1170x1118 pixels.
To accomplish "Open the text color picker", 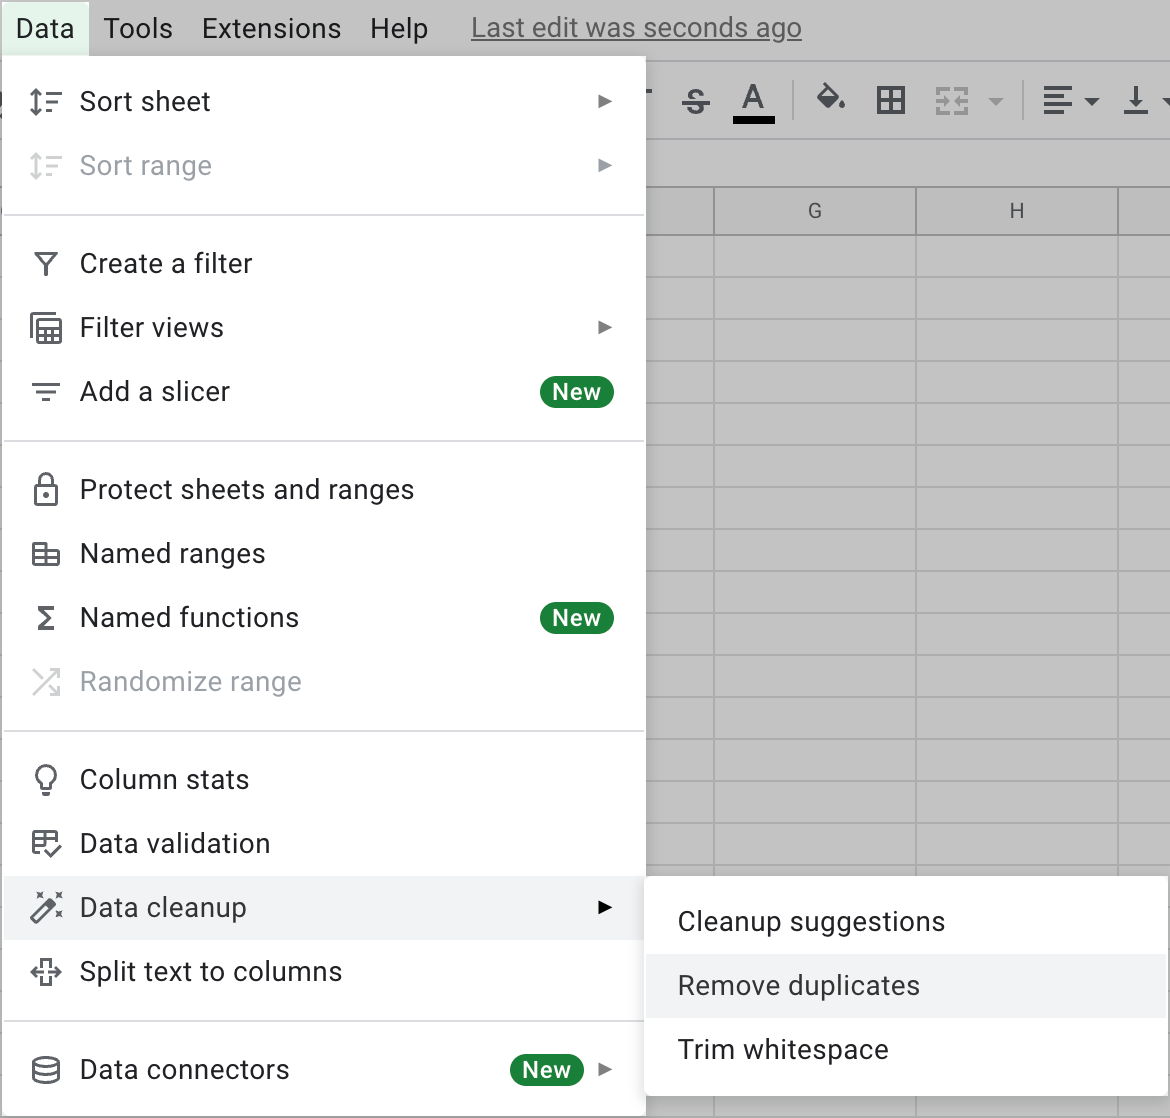I will pyautogui.click(x=754, y=100).
